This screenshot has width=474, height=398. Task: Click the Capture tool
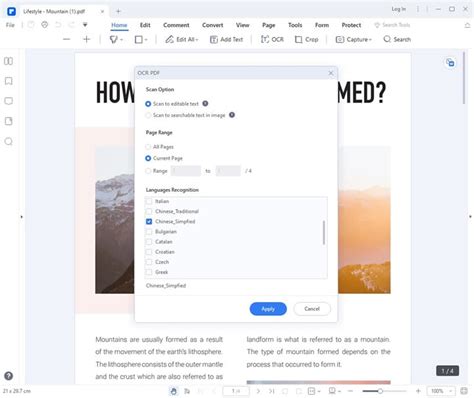point(353,39)
